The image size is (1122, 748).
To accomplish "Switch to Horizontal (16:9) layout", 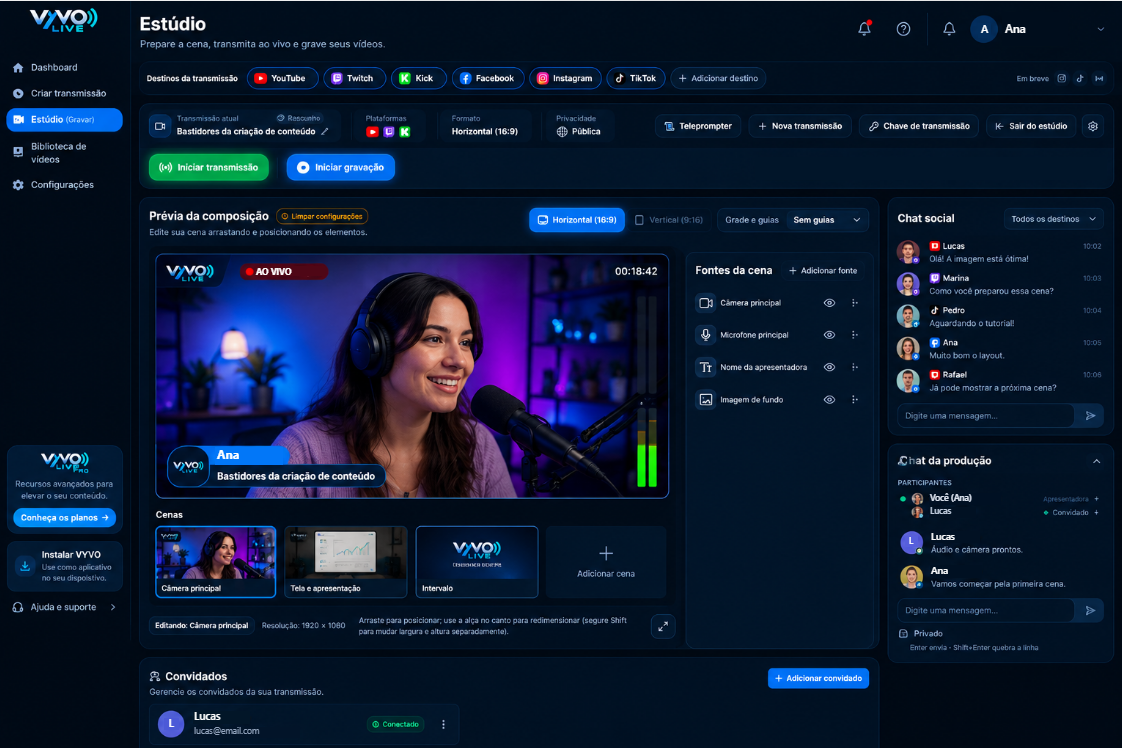I will [x=577, y=220].
